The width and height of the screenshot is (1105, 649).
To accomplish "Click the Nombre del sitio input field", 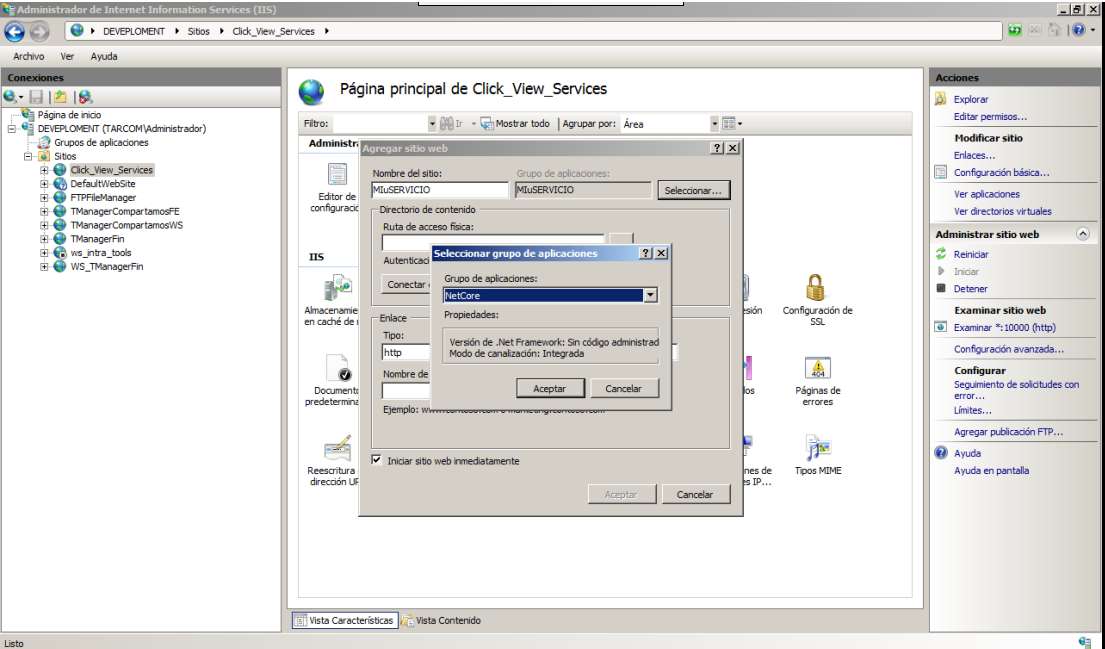I will point(440,190).
